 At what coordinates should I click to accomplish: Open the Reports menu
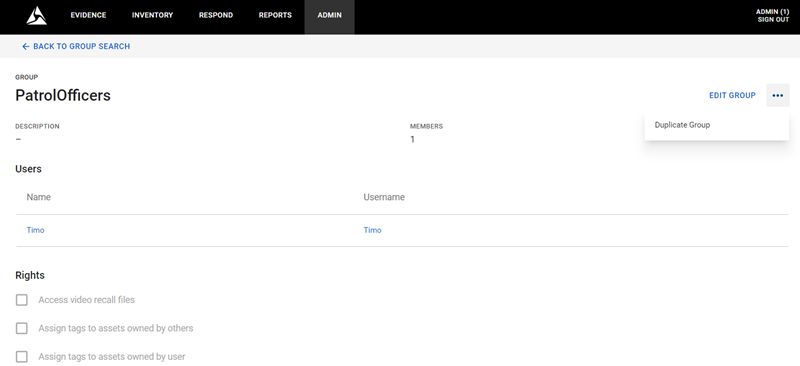tap(275, 15)
